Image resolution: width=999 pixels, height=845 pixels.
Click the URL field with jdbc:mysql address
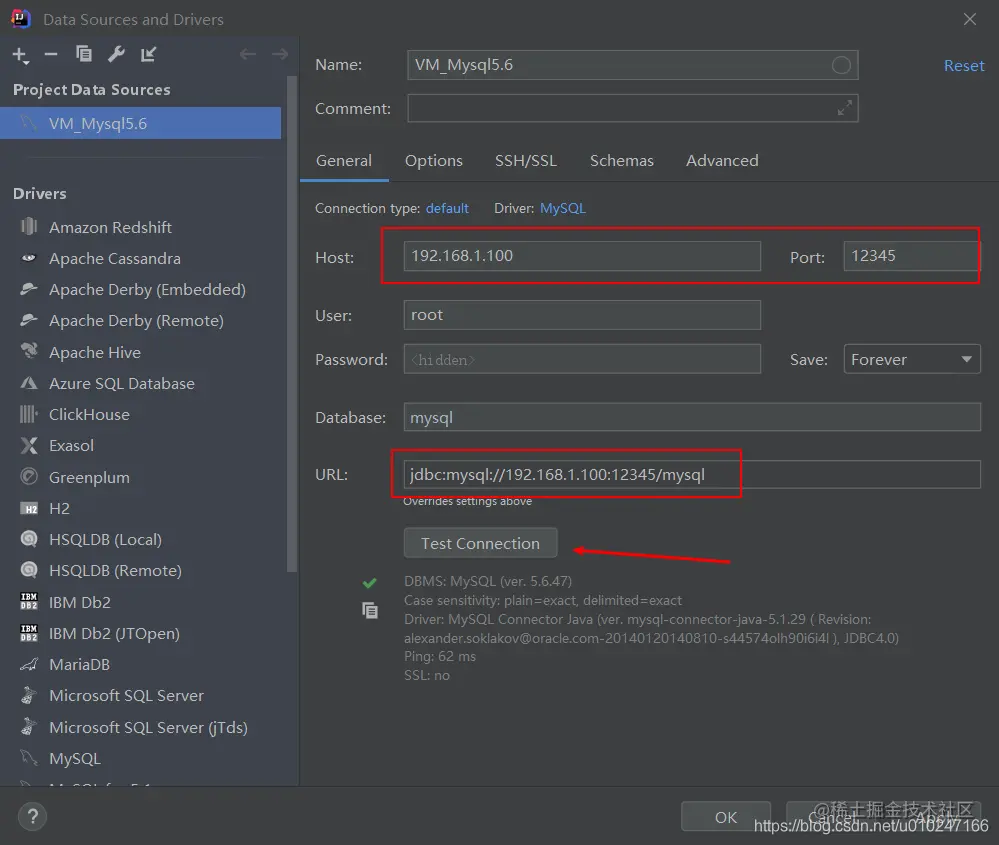(692, 475)
